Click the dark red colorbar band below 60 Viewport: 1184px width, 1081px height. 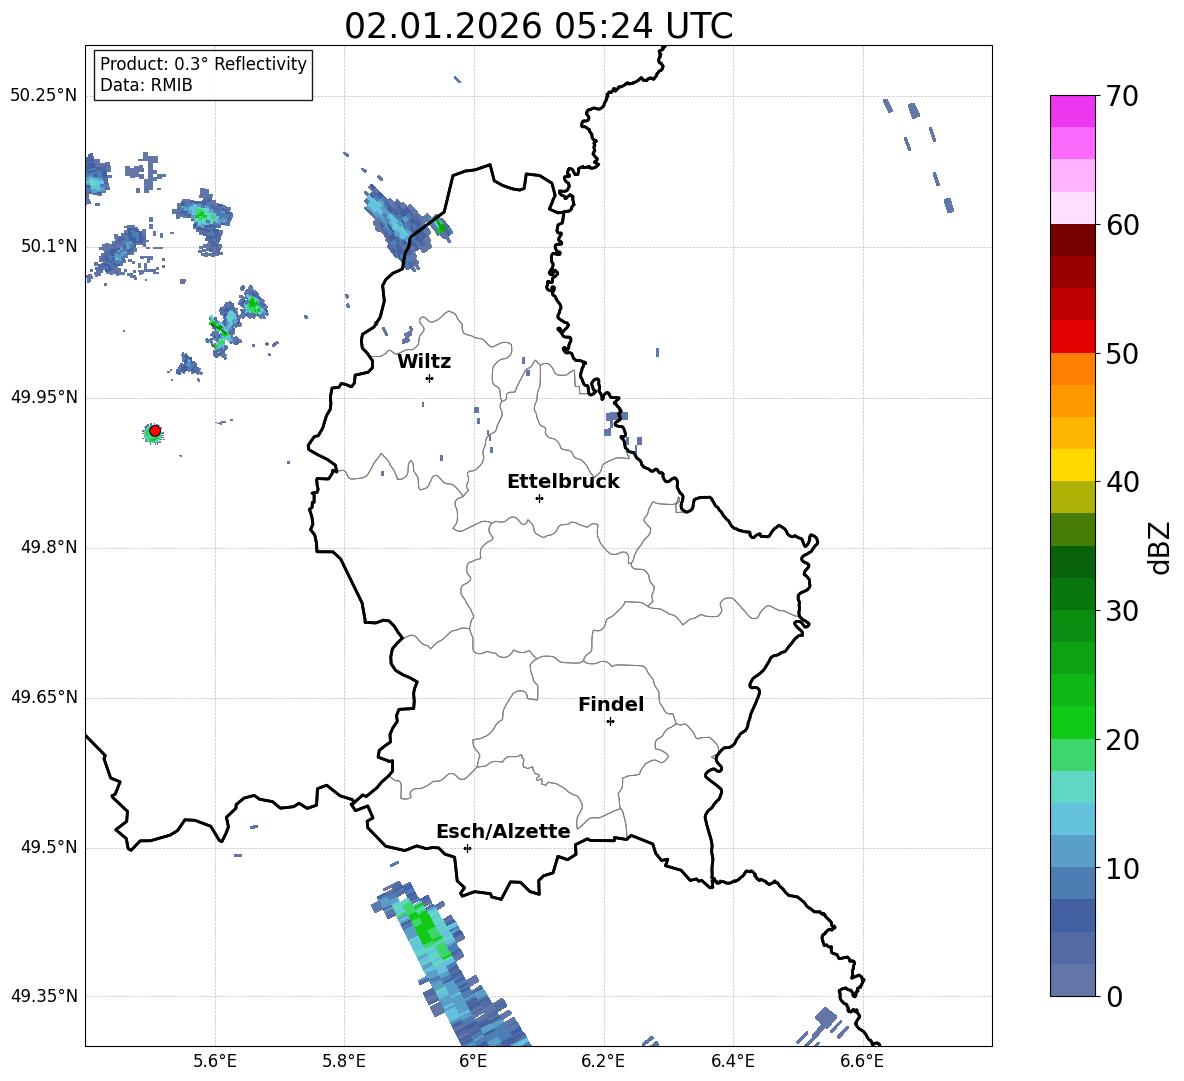point(1072,240)
